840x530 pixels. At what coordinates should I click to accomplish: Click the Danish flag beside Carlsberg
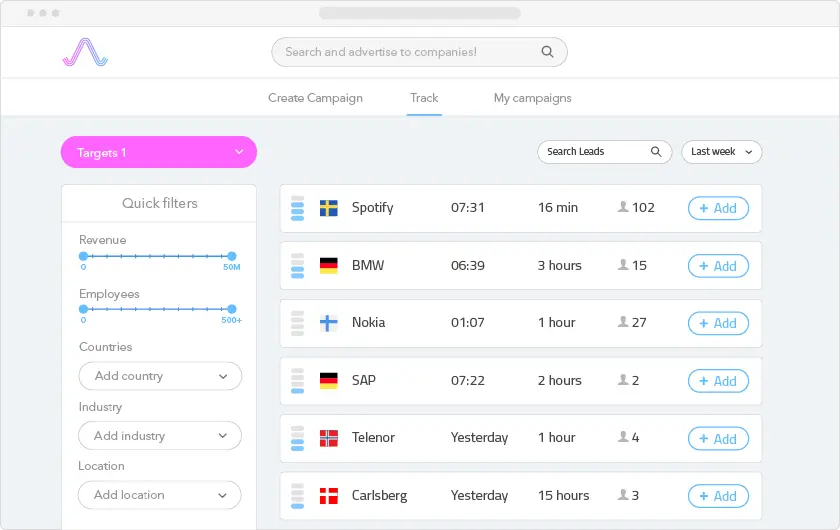[x=328, y=496]
